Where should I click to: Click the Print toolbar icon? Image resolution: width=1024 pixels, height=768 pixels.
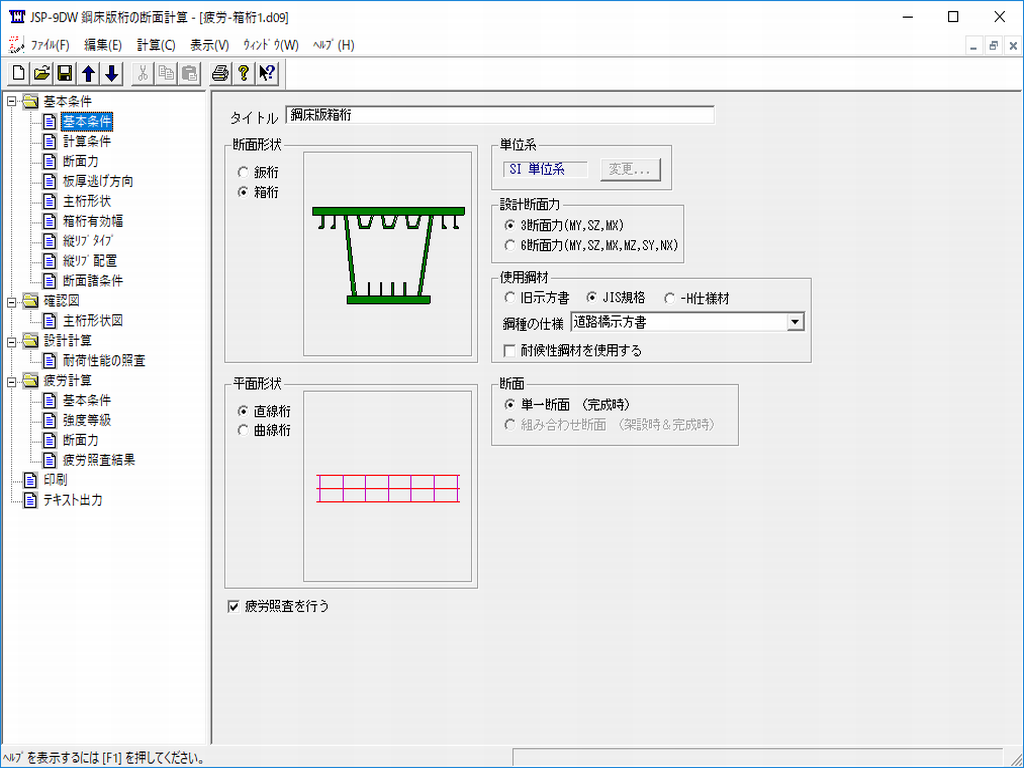coord(220,73)
